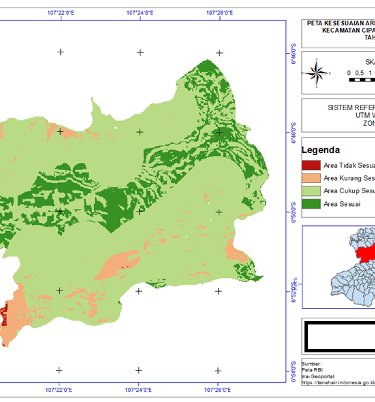
Task: Click the scale bar number '0,5'
Action: point(359,73)
